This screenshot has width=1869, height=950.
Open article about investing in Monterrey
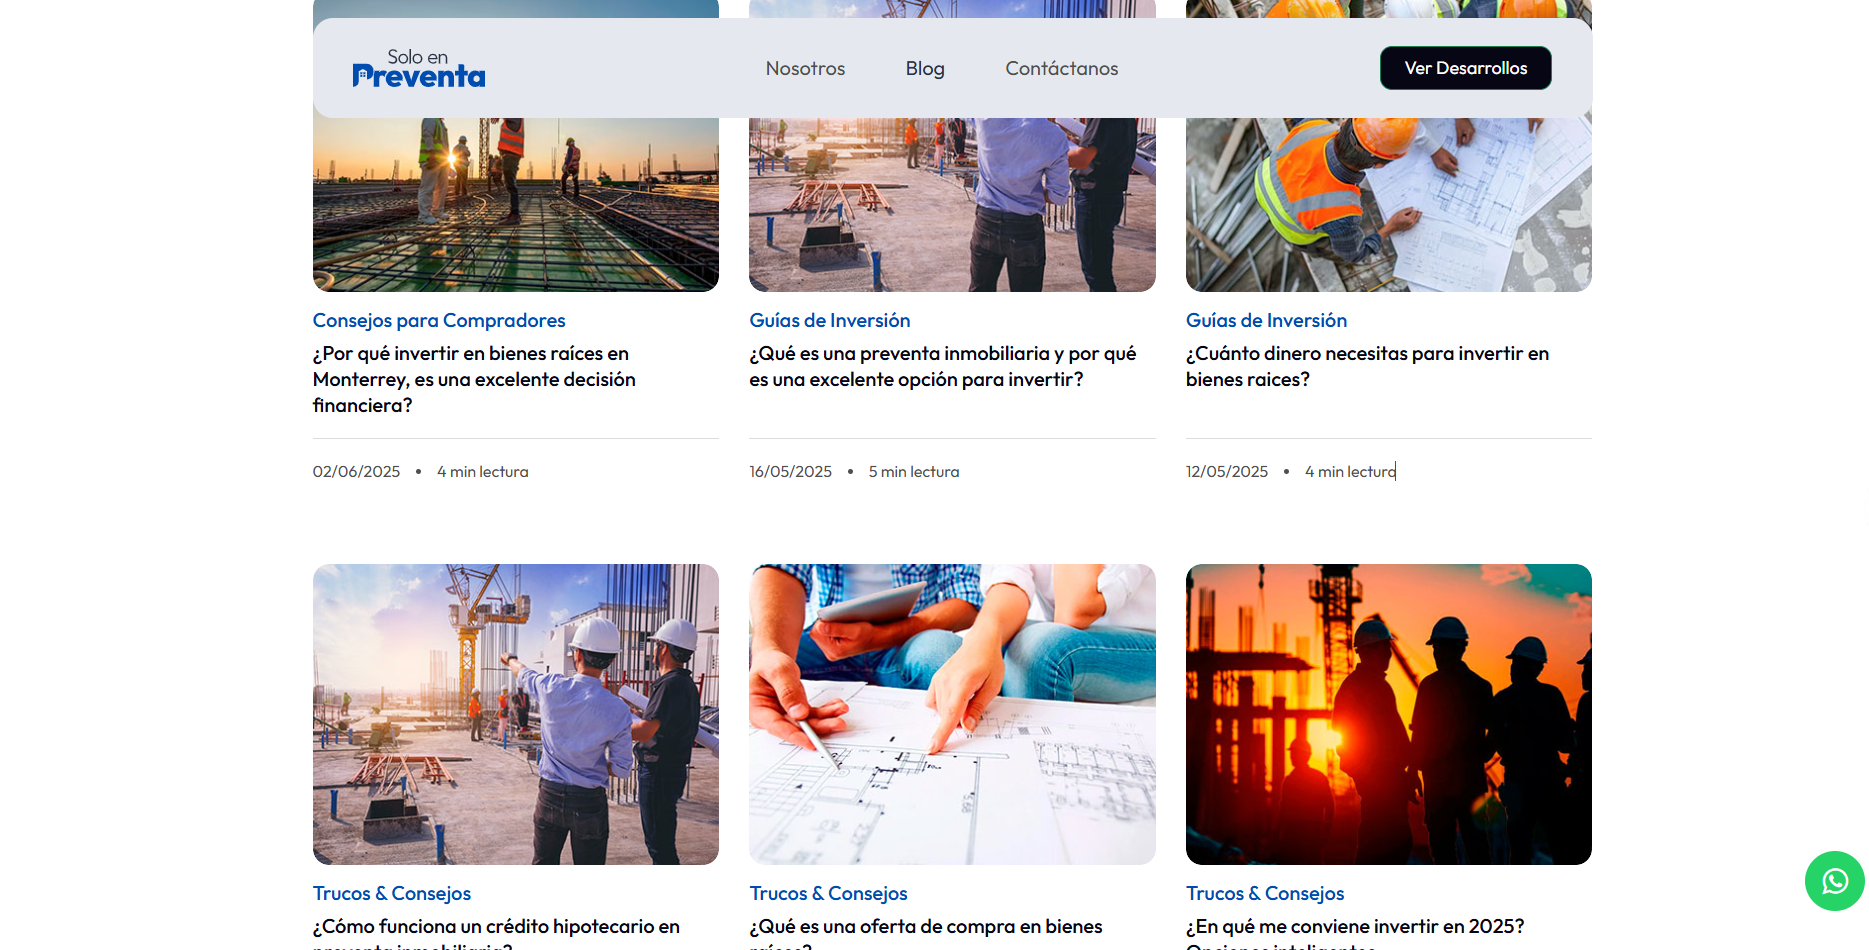tap(474, 379)
